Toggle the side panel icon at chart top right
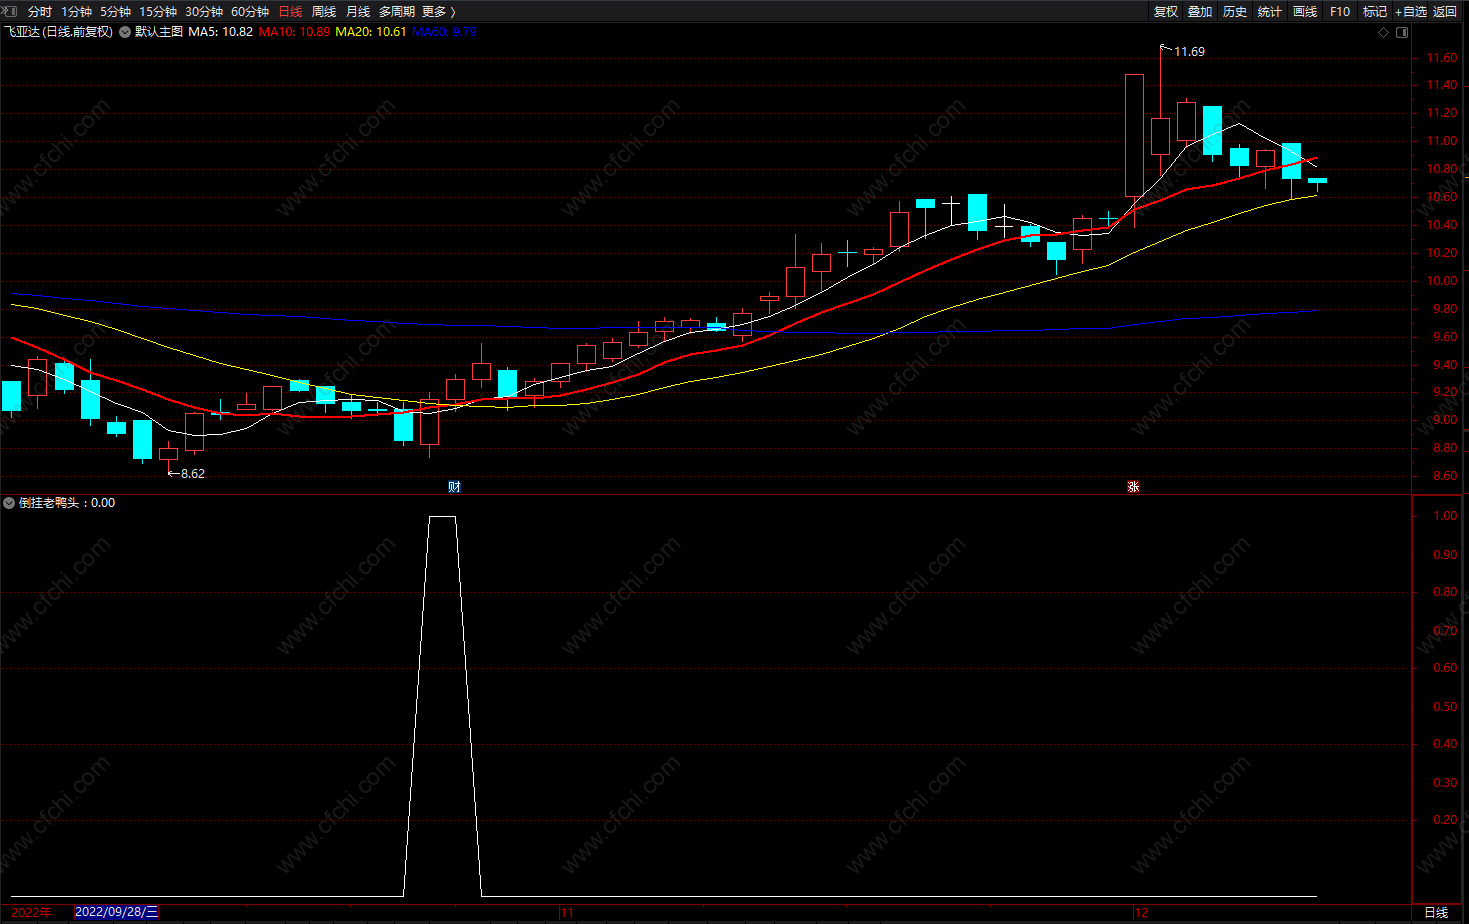This screenshot has height=924, width=1469. click(1402, 32)
